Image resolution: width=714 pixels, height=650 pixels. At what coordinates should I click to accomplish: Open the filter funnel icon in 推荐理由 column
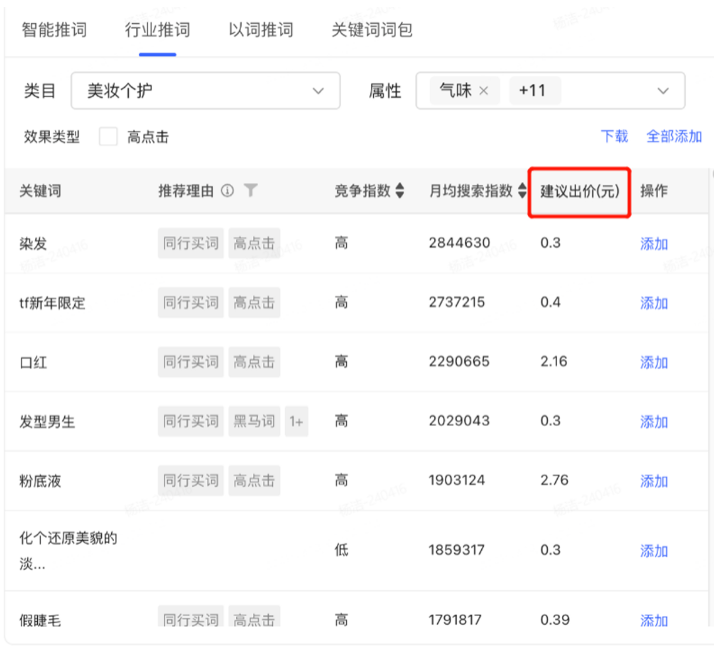(x=250, y=190)
